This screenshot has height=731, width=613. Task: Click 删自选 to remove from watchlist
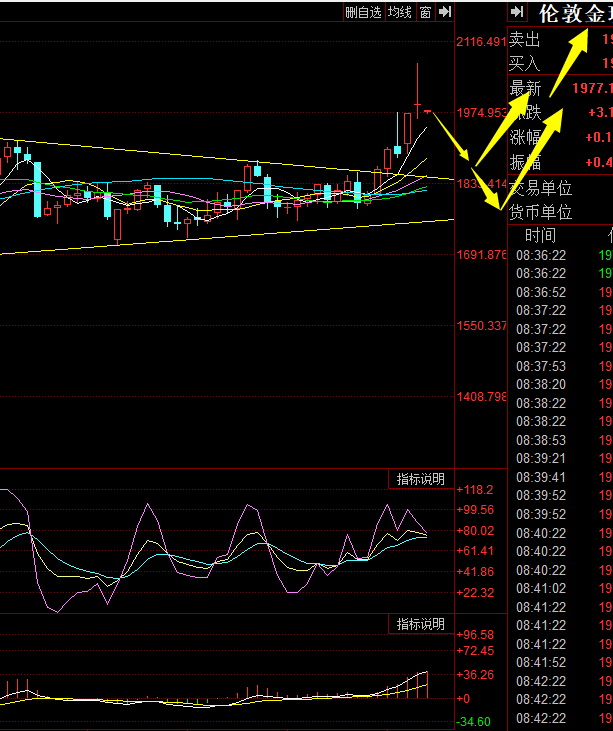(x=363, y=12)
